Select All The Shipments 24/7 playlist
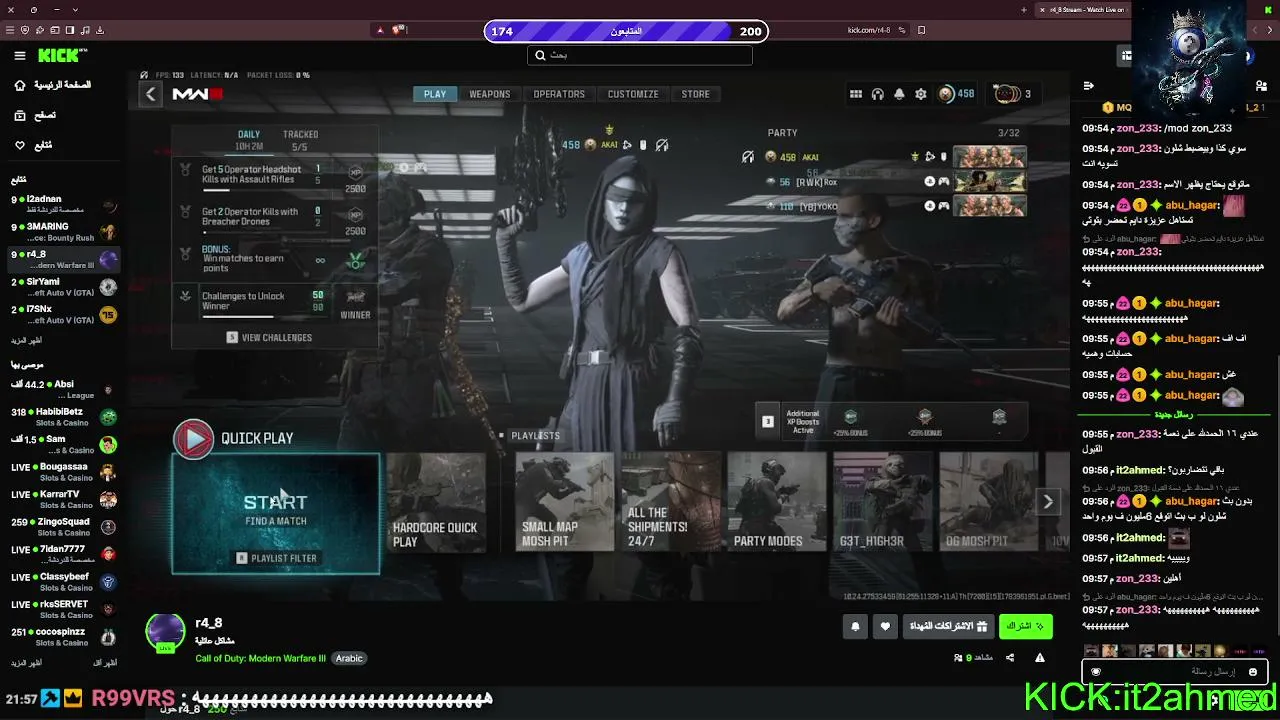The width and height of the screenshot is (1280, 720). (x=671, y=502)
